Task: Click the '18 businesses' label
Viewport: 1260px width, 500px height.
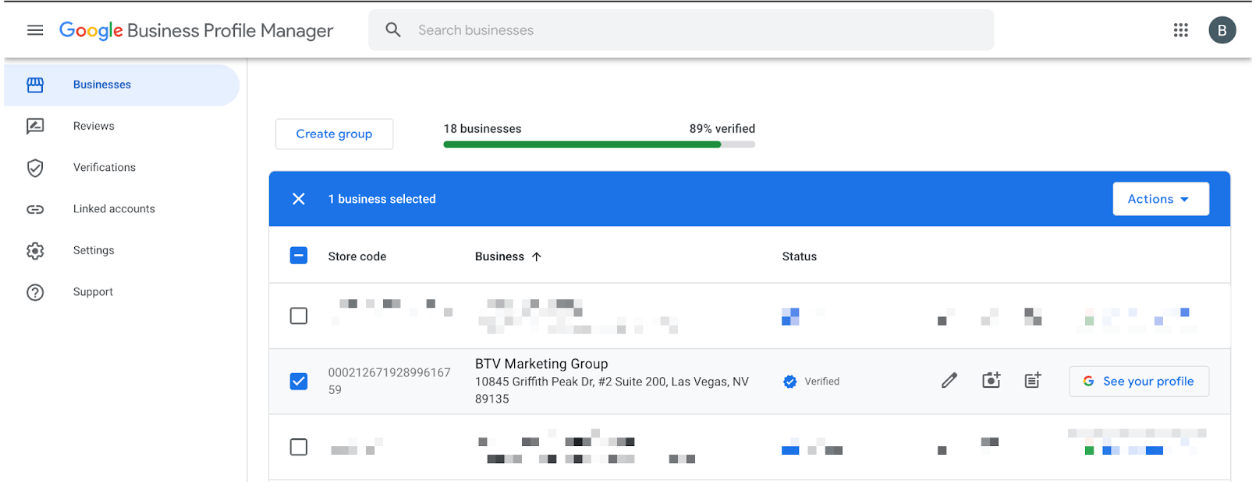Action: click(482, 129)
